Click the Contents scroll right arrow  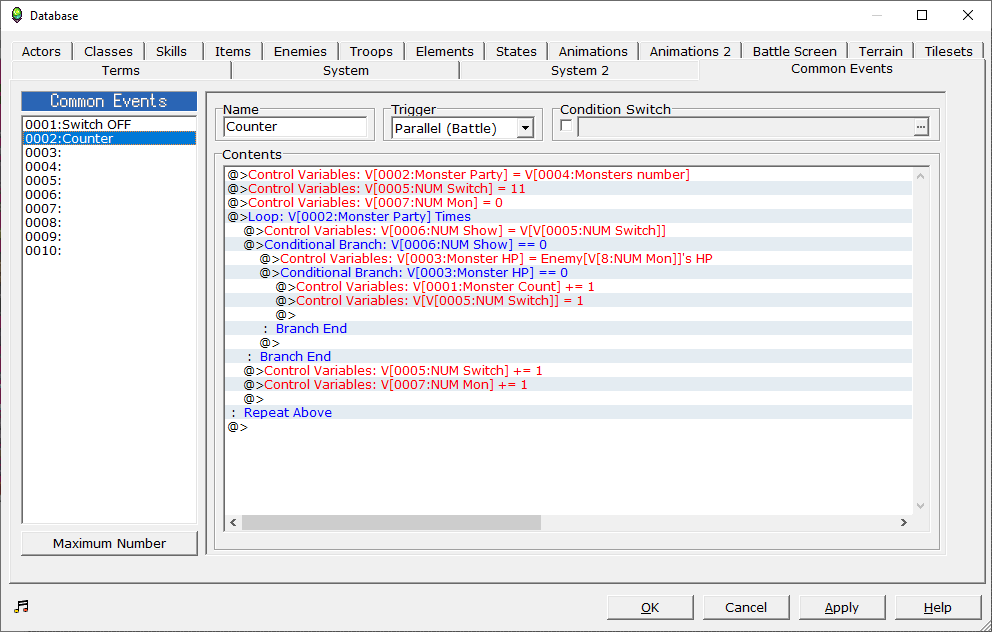pyautogui.click(x=904, y=522)
